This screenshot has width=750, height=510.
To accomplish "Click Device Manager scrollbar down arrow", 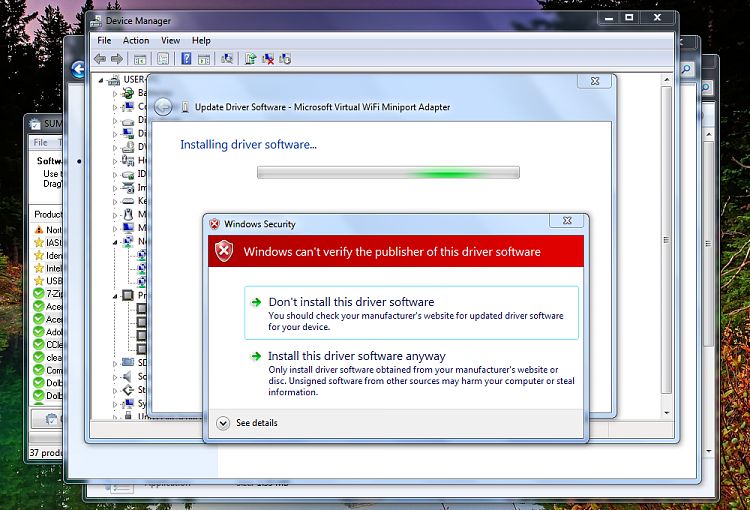I will click(x=667, y=413).
